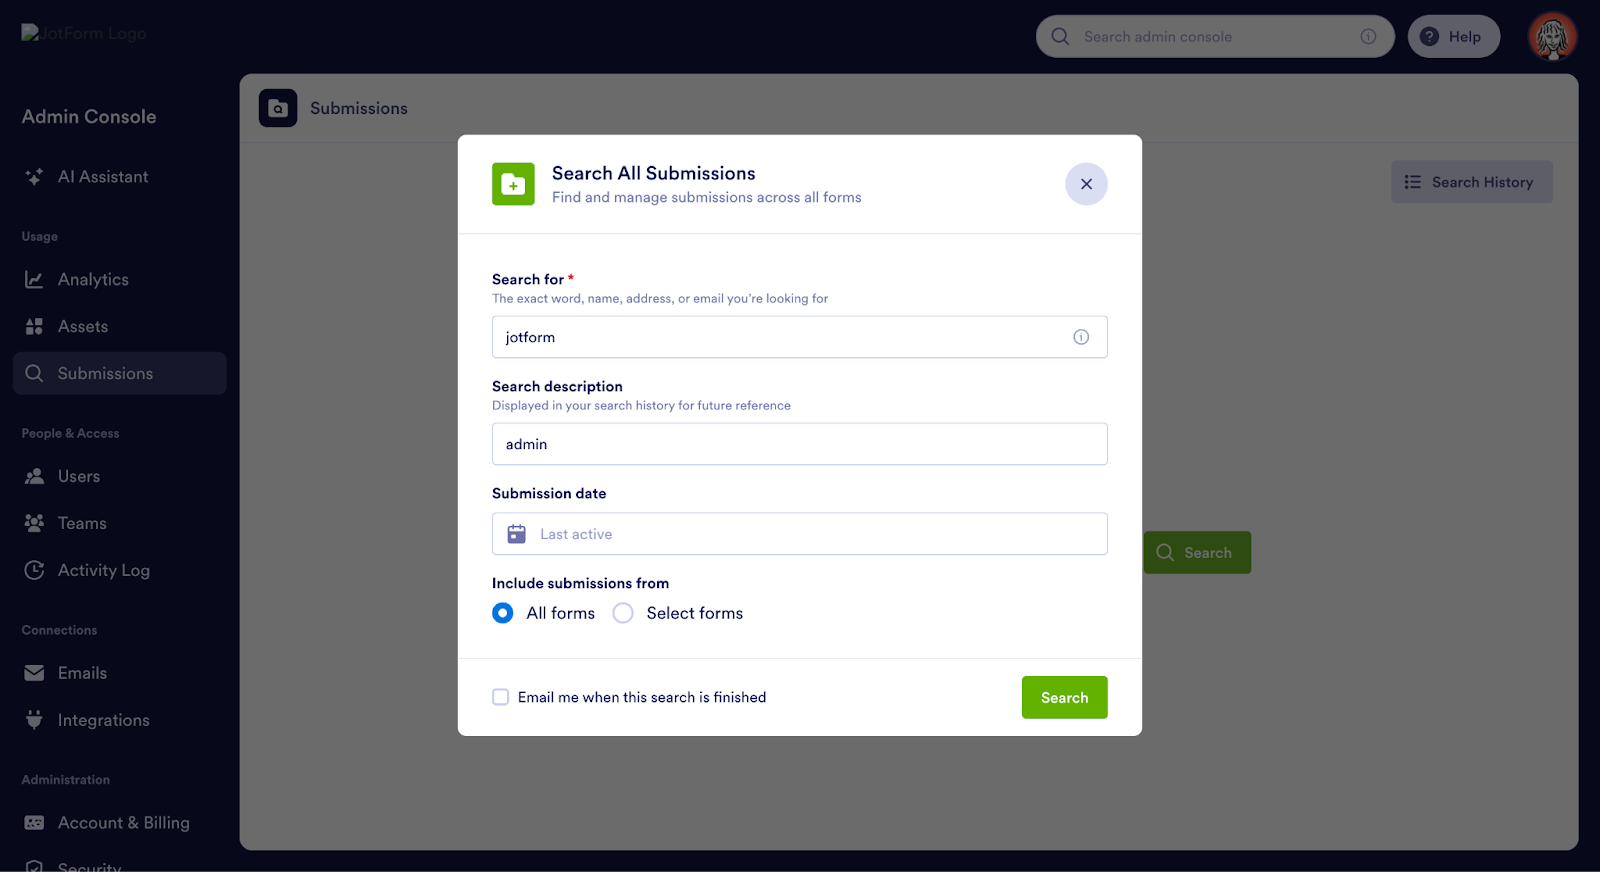
Task: Click the magnifier icon in admin console search
Action: 1060,36
